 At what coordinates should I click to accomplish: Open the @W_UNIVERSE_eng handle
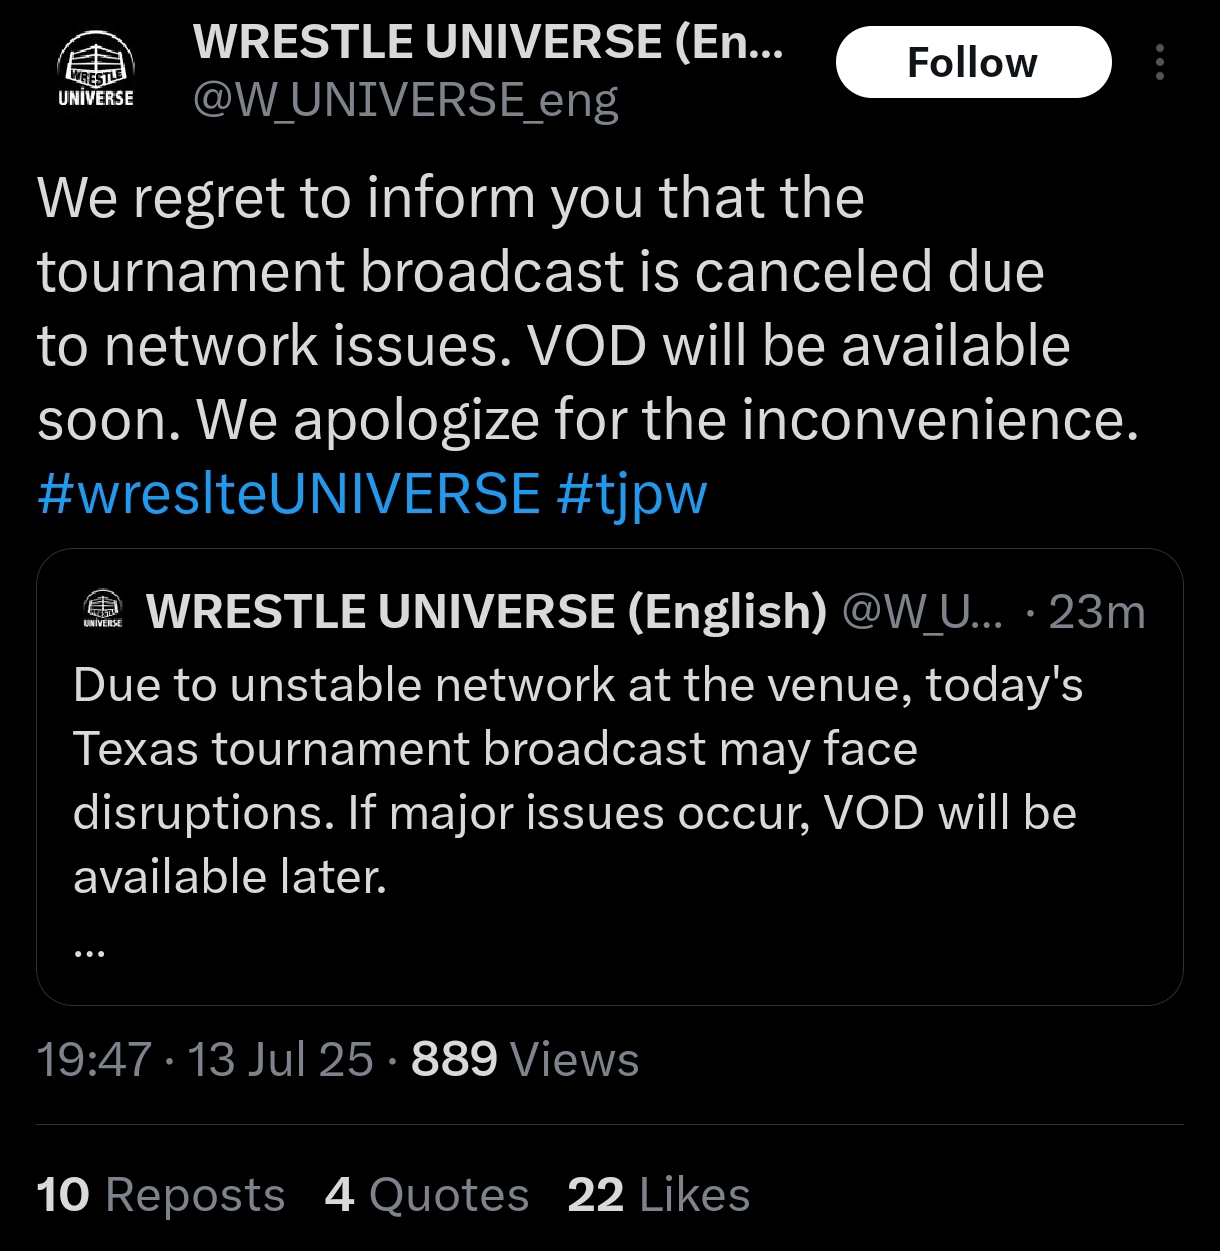pos(405,100)
